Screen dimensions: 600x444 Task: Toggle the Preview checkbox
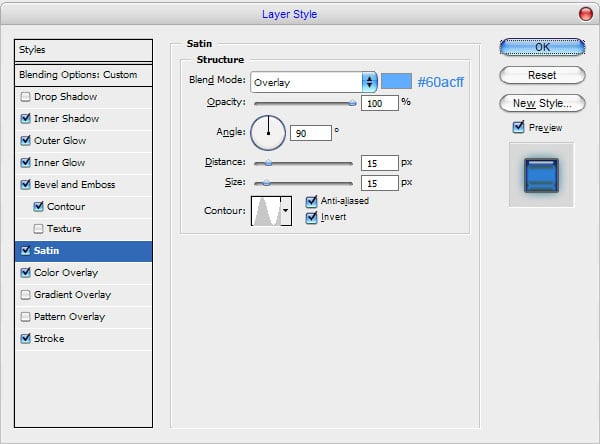click(518, 128)
